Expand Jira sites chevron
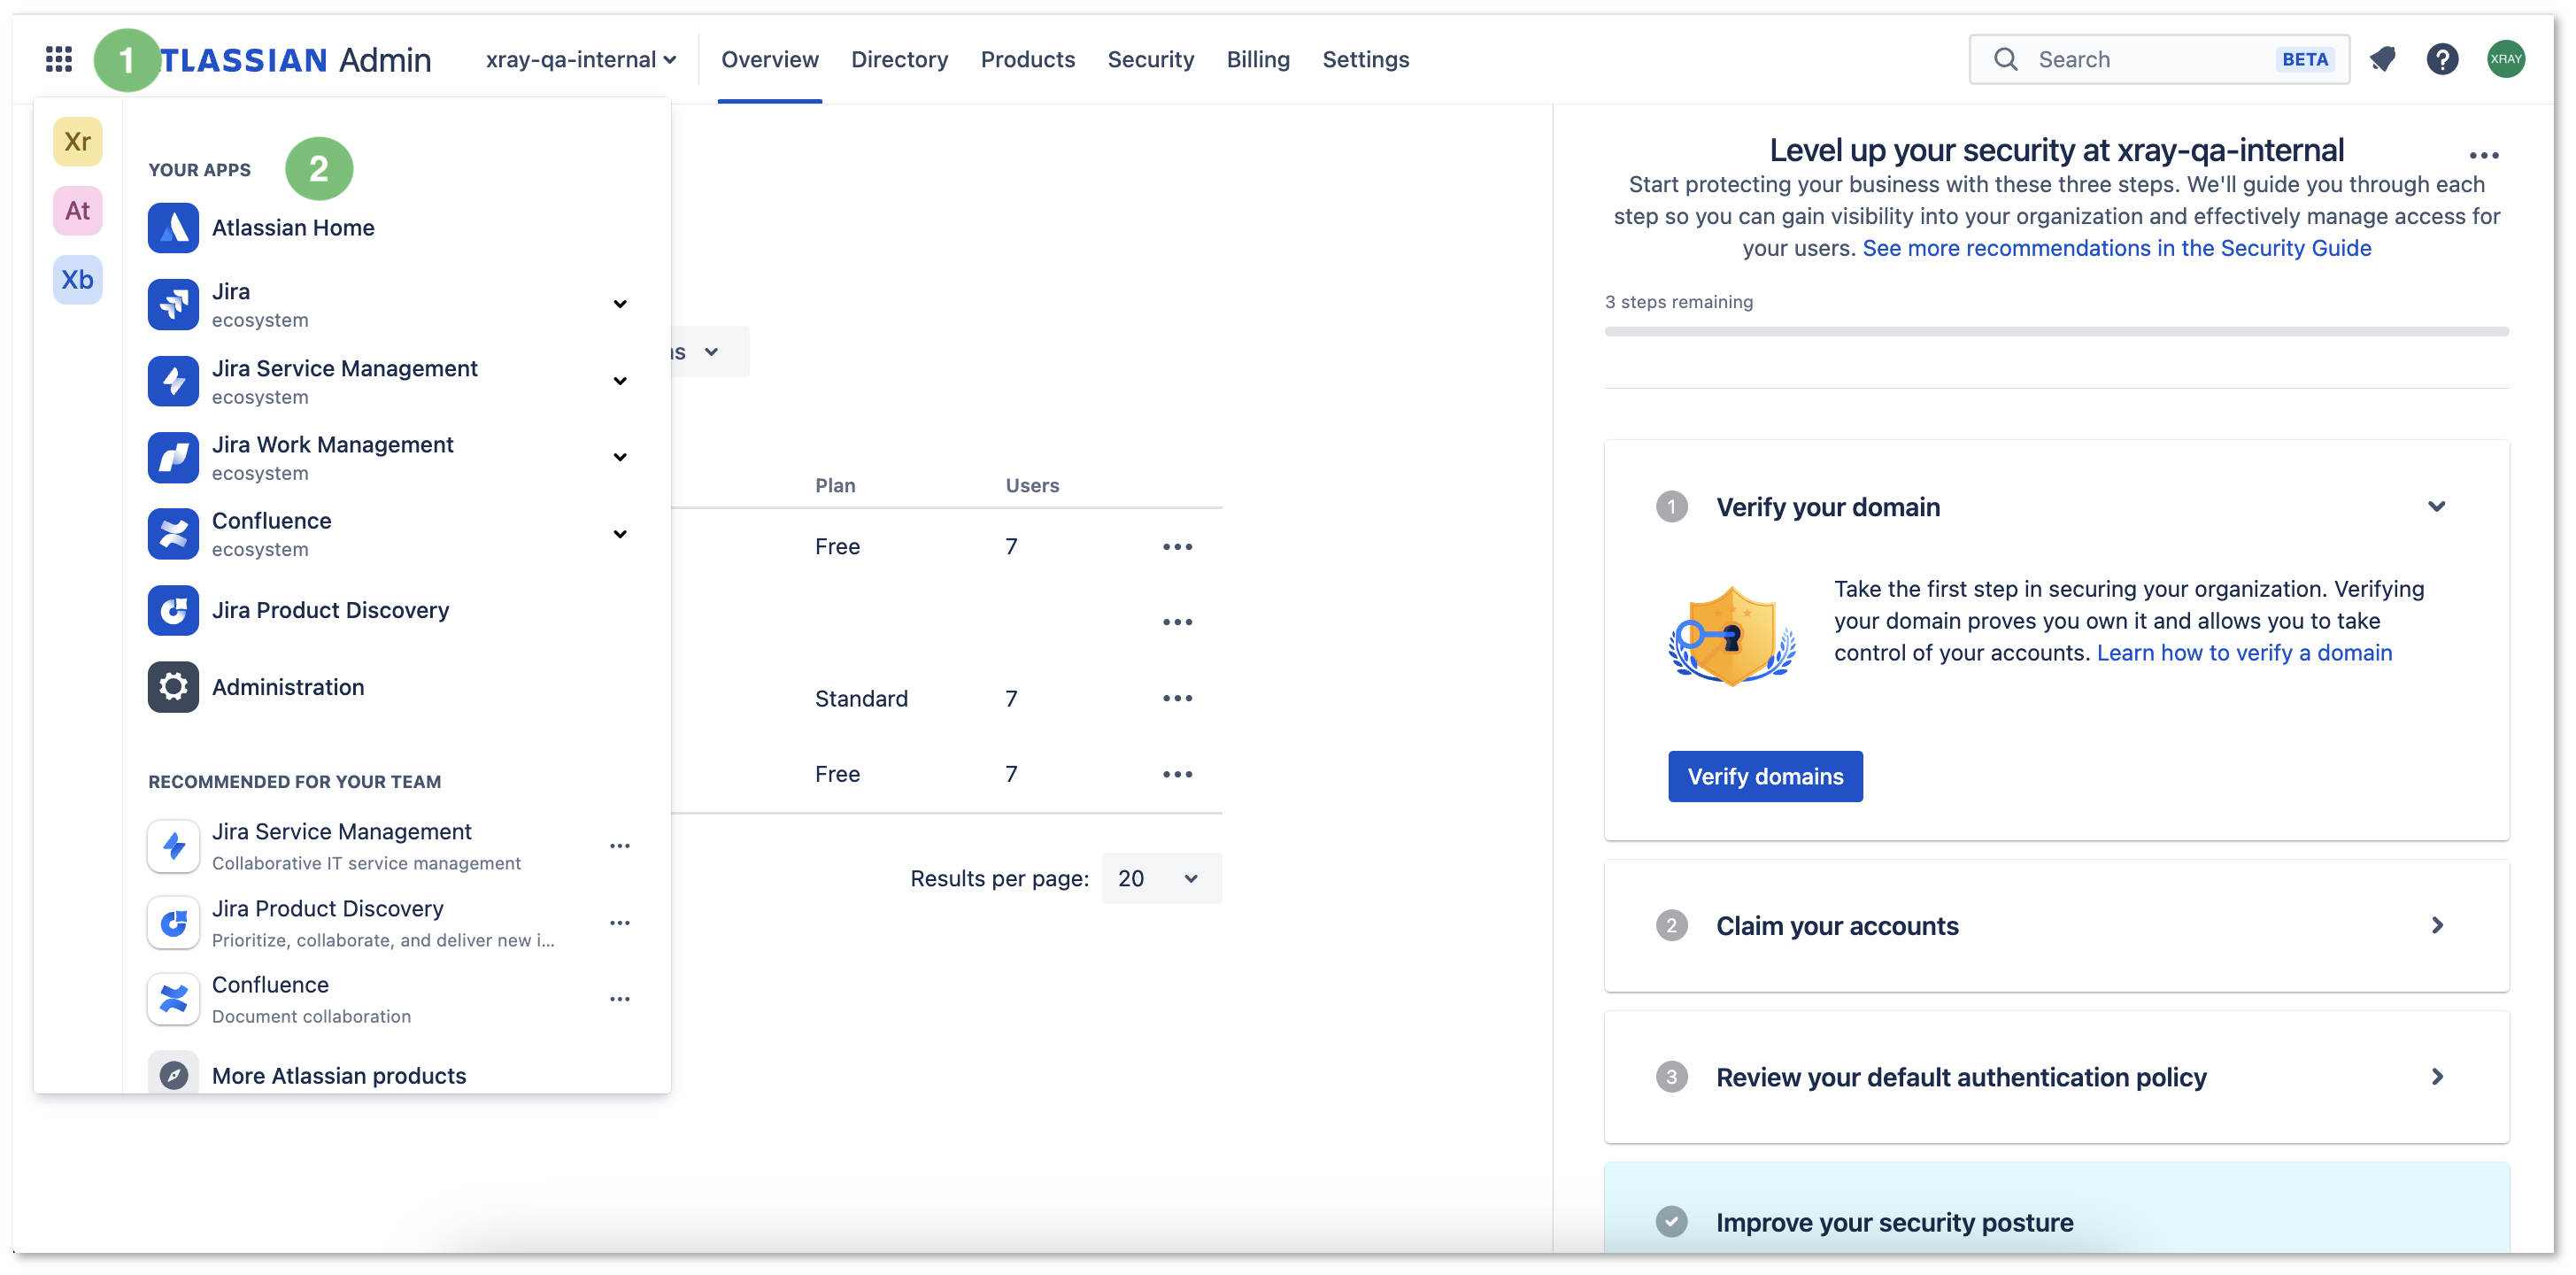This screenshot has height=1275, width=2576. (620, 304)
